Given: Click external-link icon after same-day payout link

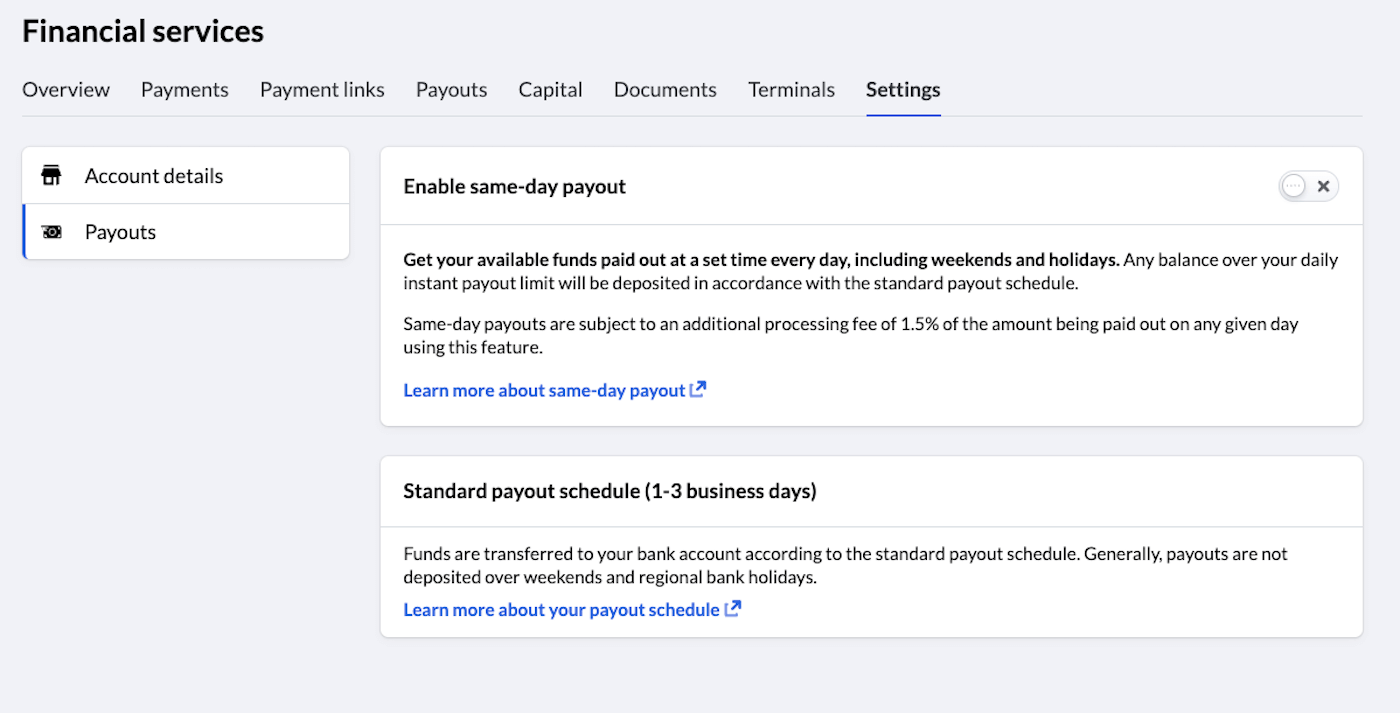Looking at the screenshot, I should (698, 390).
